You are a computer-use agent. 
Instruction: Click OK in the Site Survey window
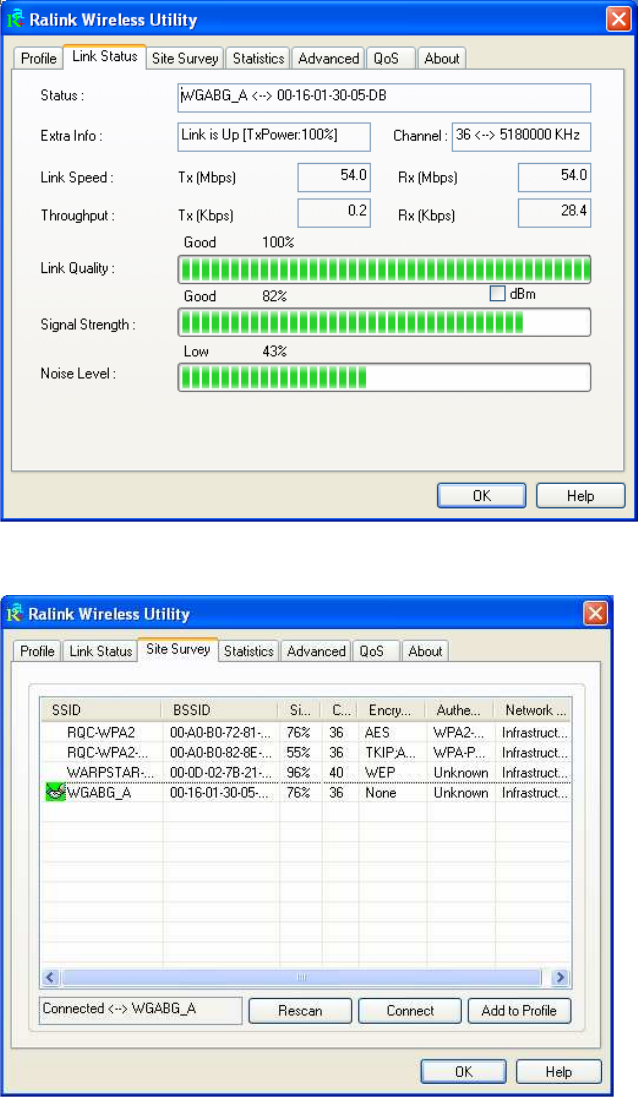click(x=463, y=1071)
